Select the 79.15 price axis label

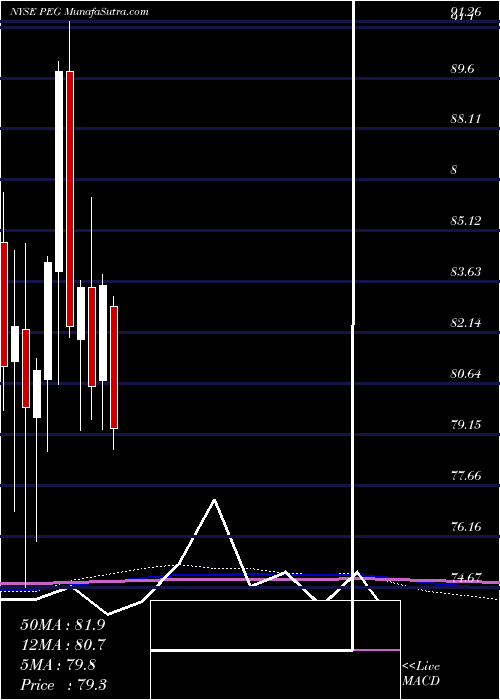click(466, 424)
